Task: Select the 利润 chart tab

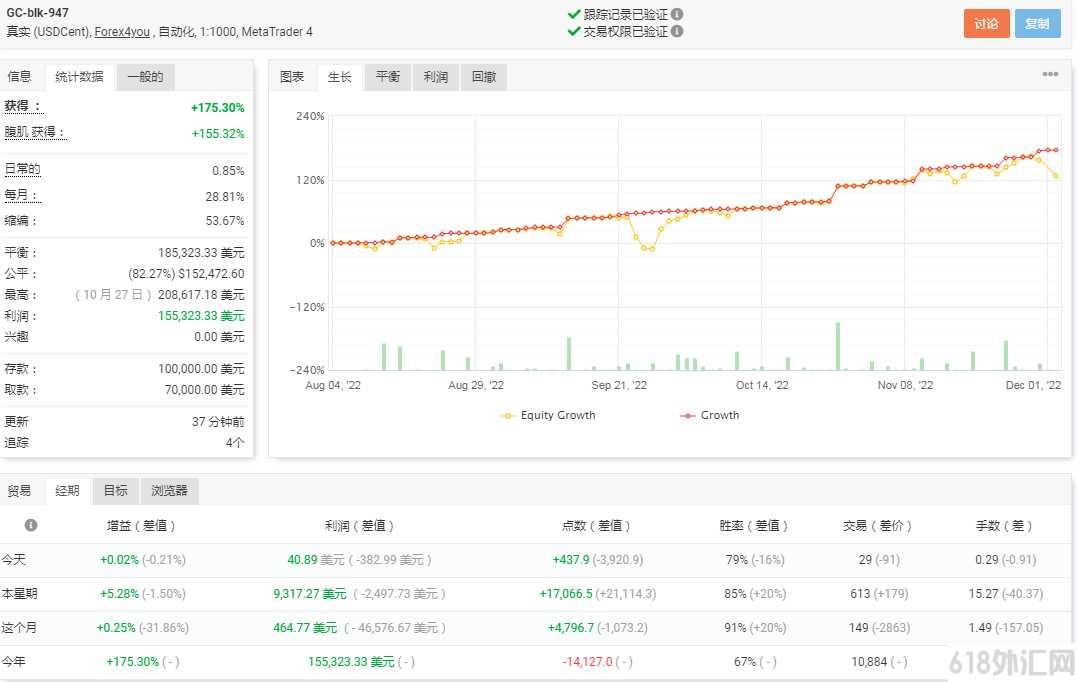Action: coord(435,77)
